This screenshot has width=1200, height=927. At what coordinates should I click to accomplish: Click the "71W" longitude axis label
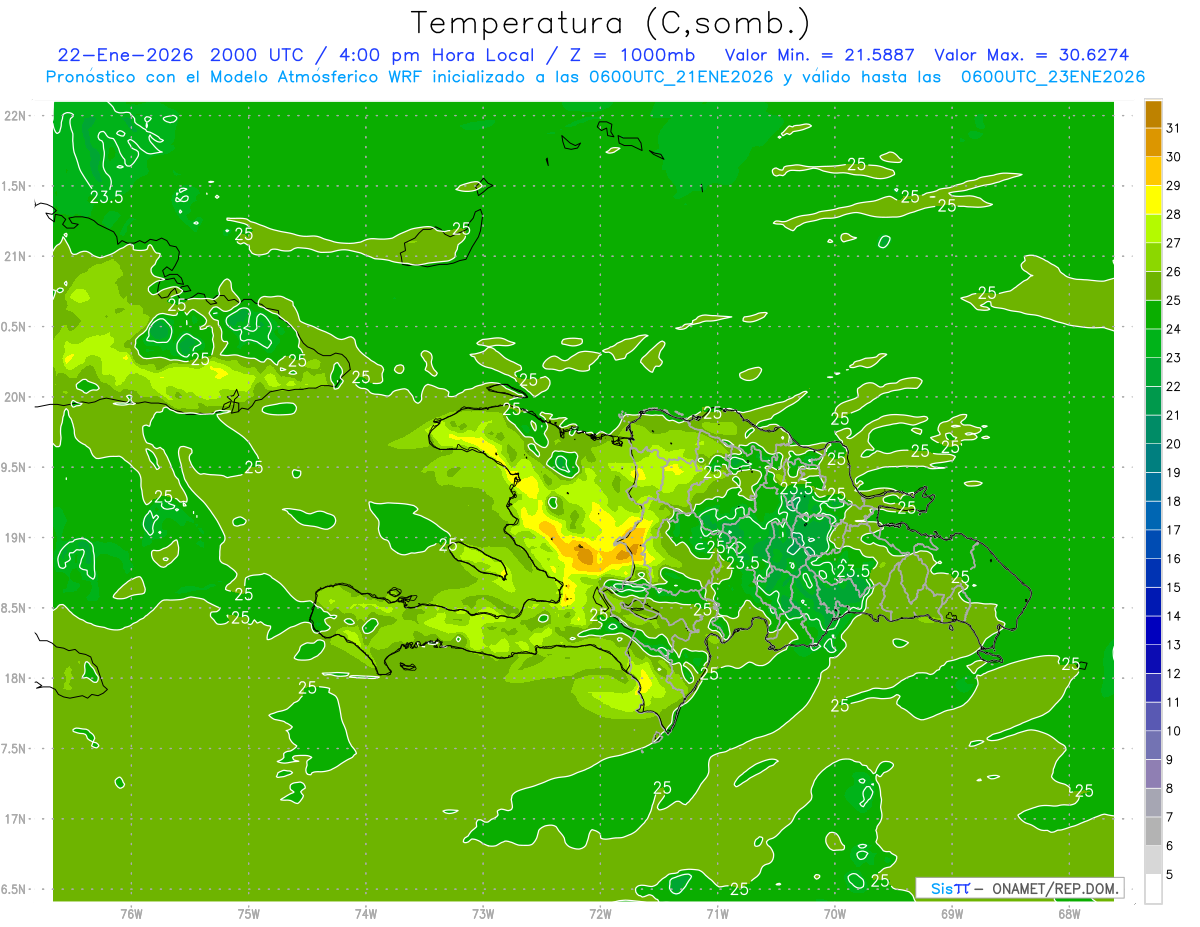(717, 914)
